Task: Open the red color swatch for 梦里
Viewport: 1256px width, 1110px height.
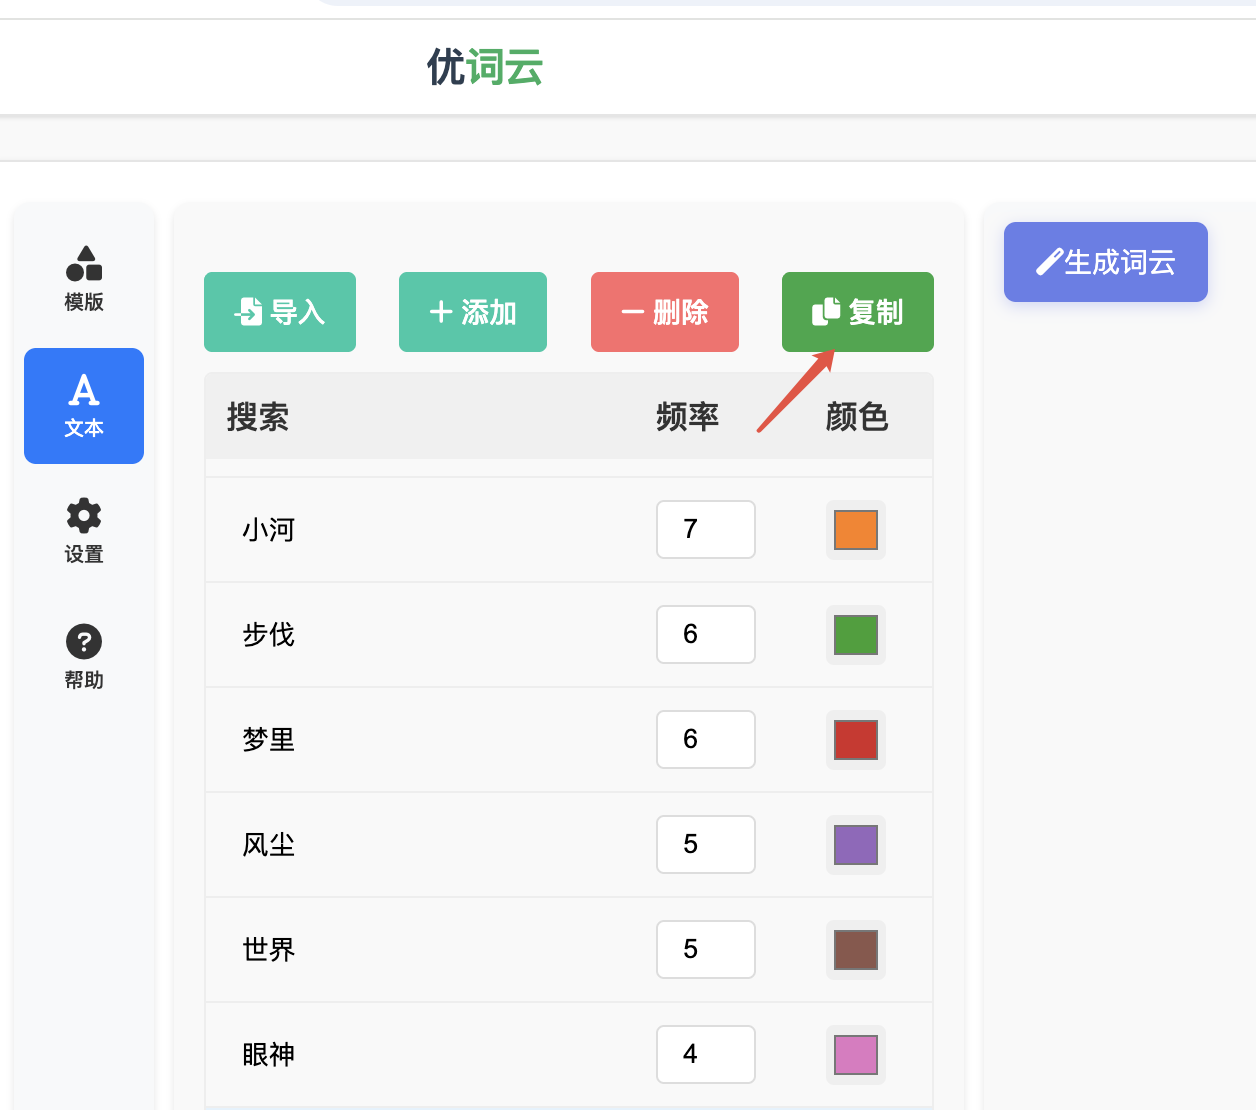Action: (855, 739)
